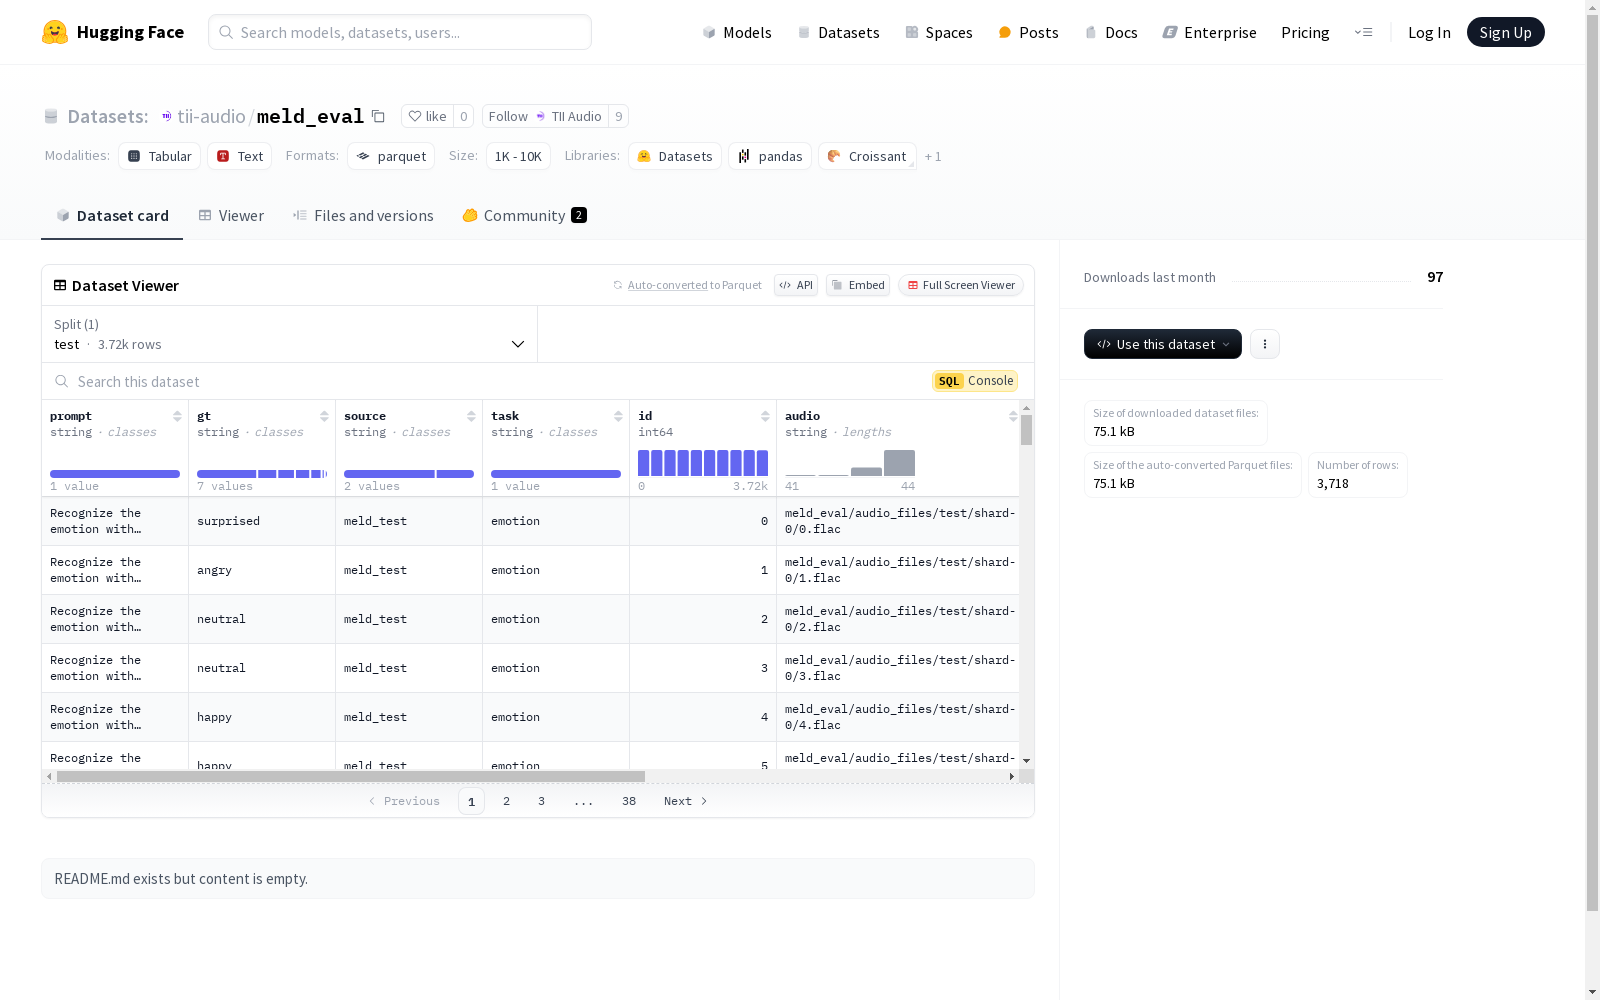The image size is (1600, 1000).
Task: Sort the task column using its sort icon
Action: point(618,416)
